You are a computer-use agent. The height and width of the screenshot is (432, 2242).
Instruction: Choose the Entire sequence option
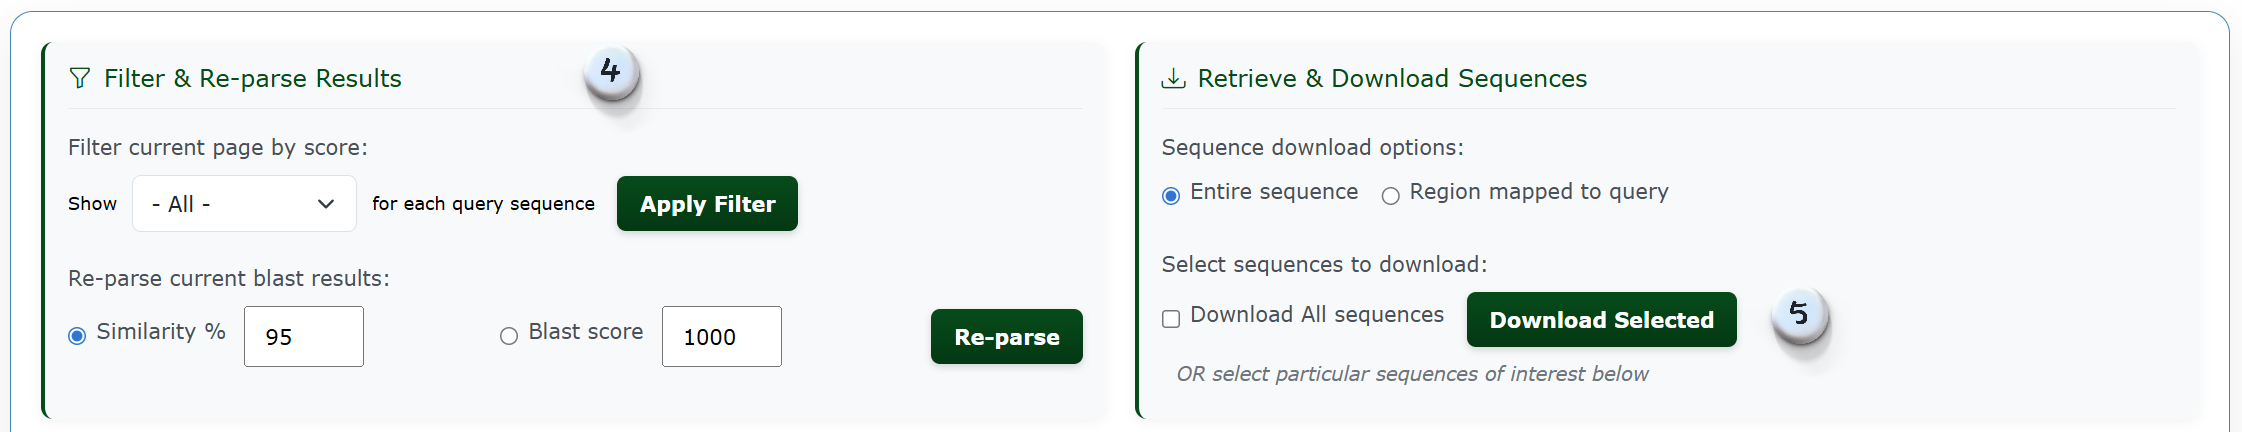click(x=1171, y=196)
